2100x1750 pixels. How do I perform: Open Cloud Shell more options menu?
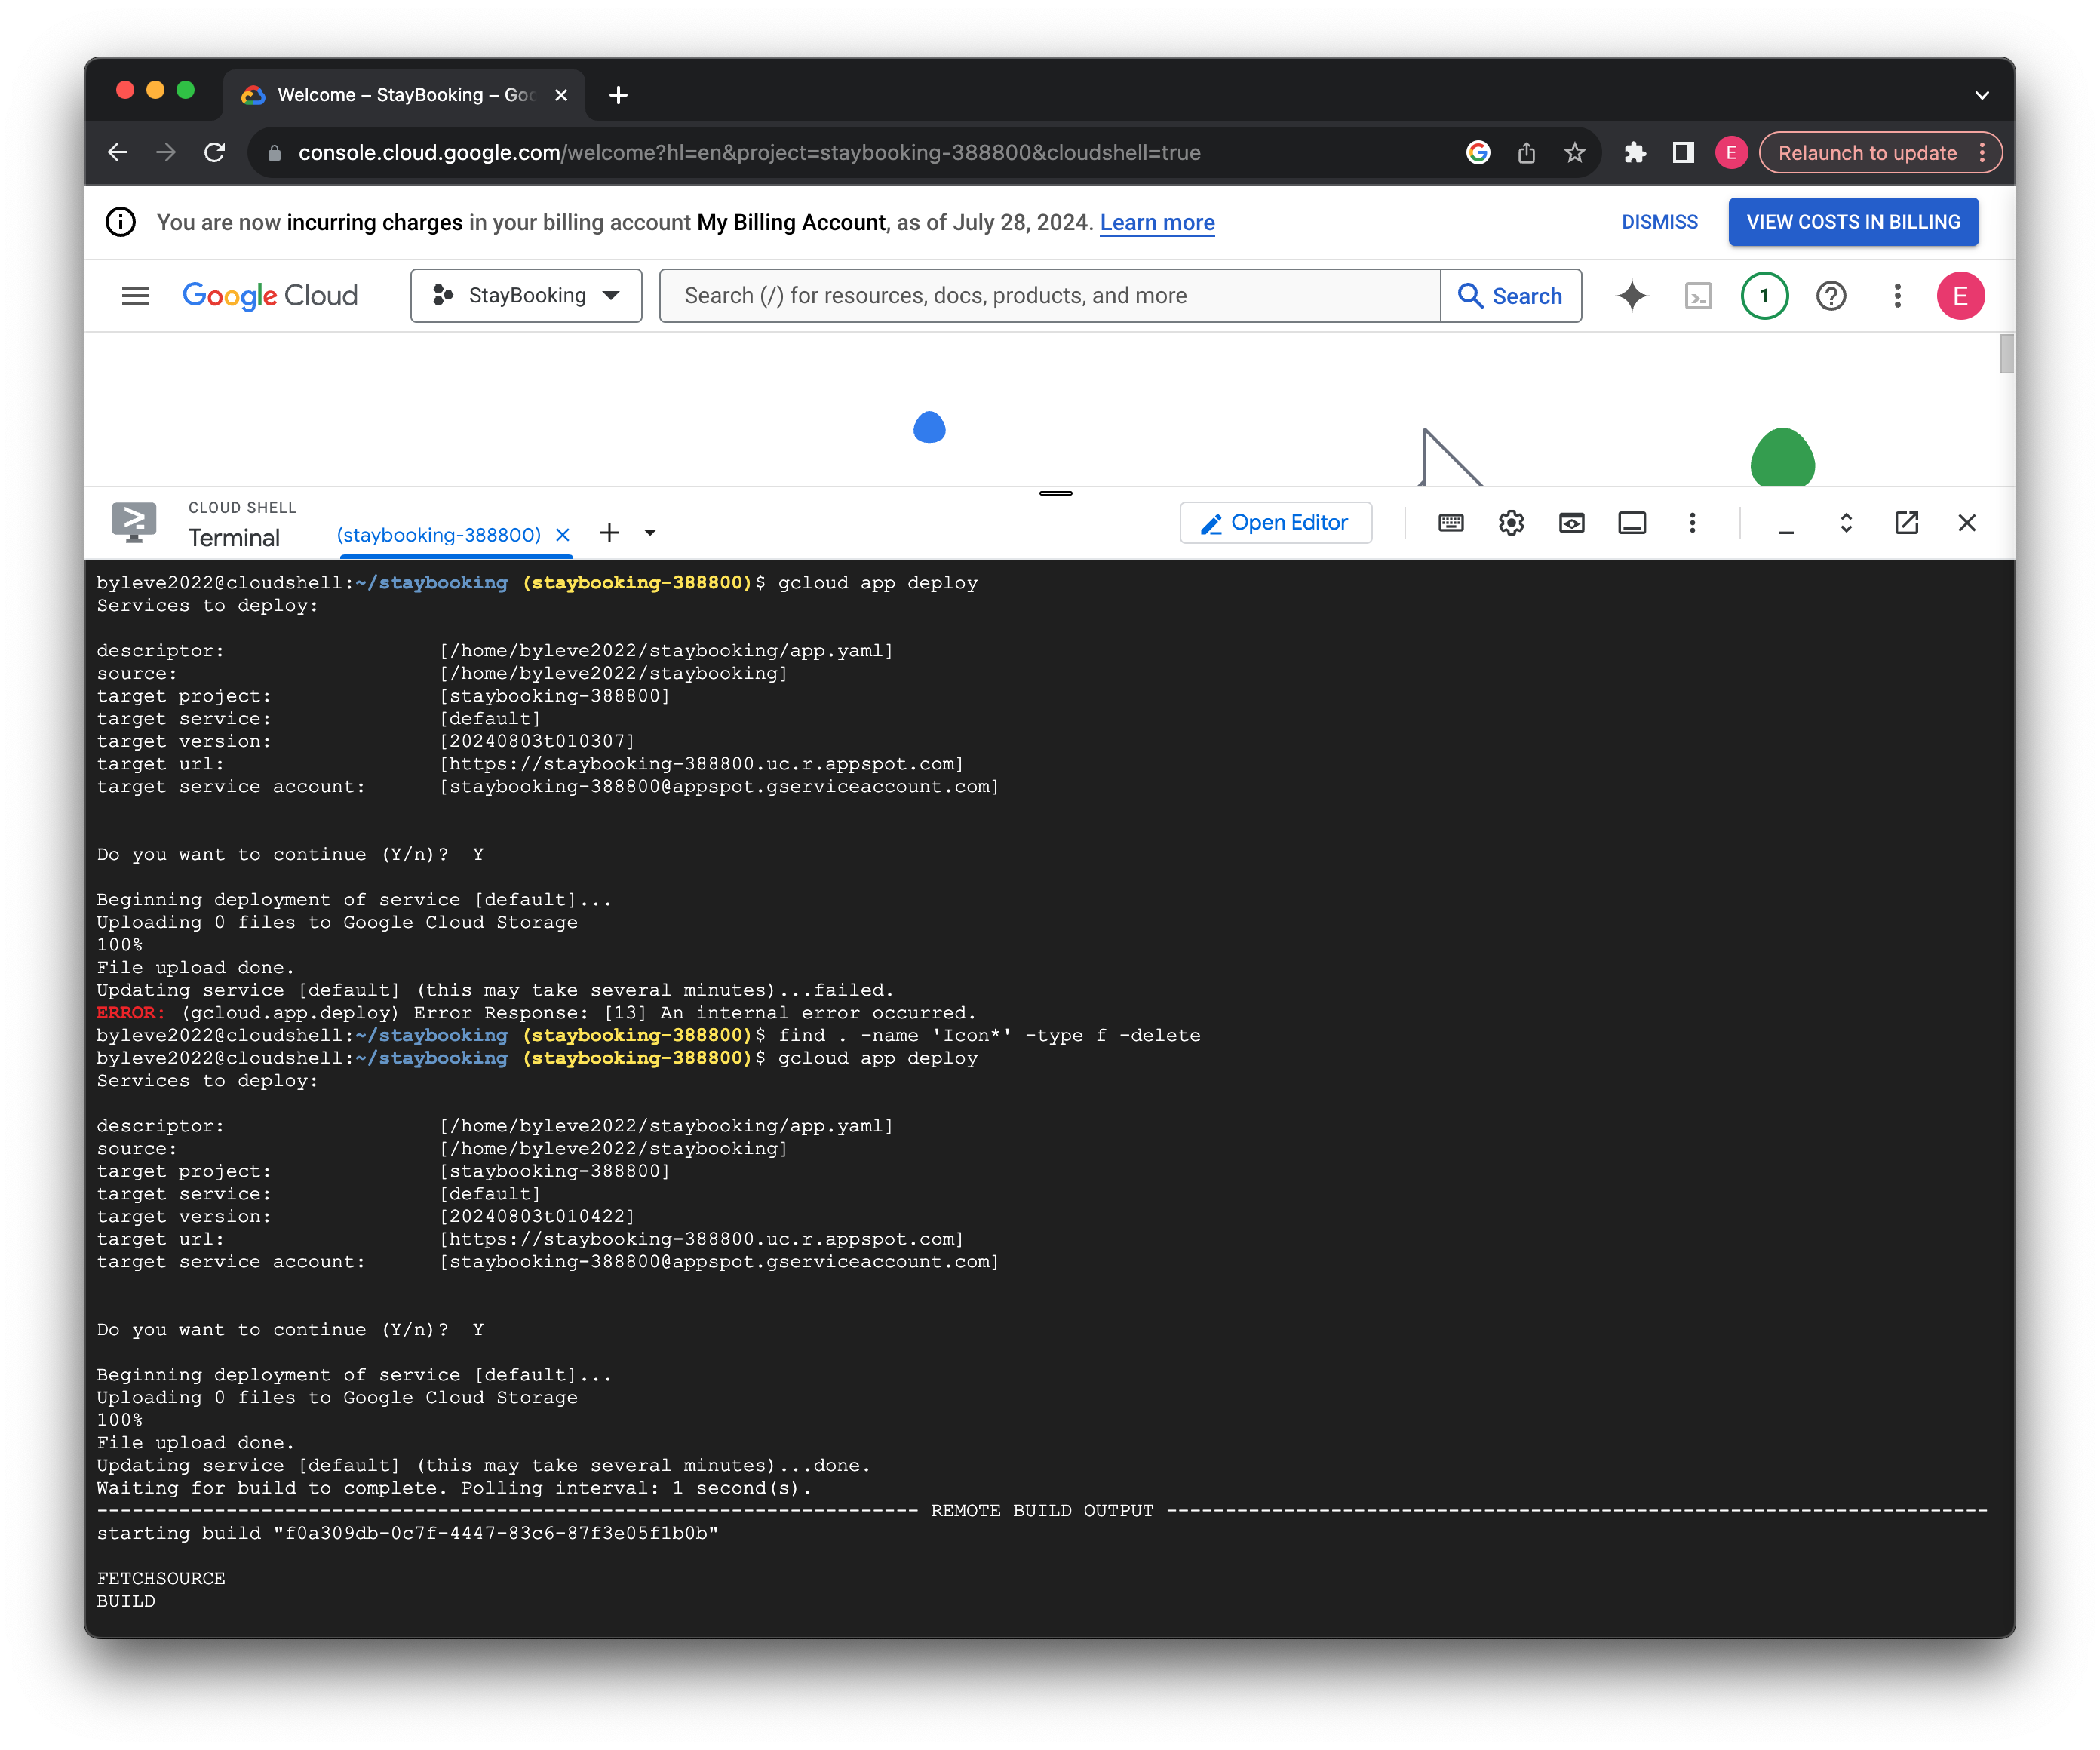click(x=1693, y=522)
